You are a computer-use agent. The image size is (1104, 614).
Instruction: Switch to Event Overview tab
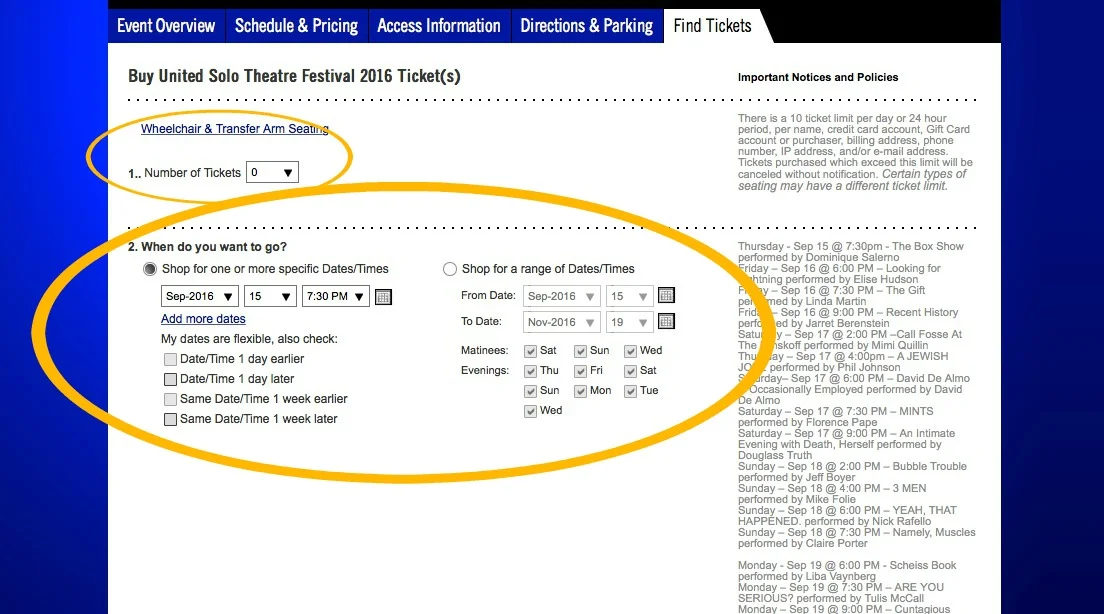pos(166,26)
